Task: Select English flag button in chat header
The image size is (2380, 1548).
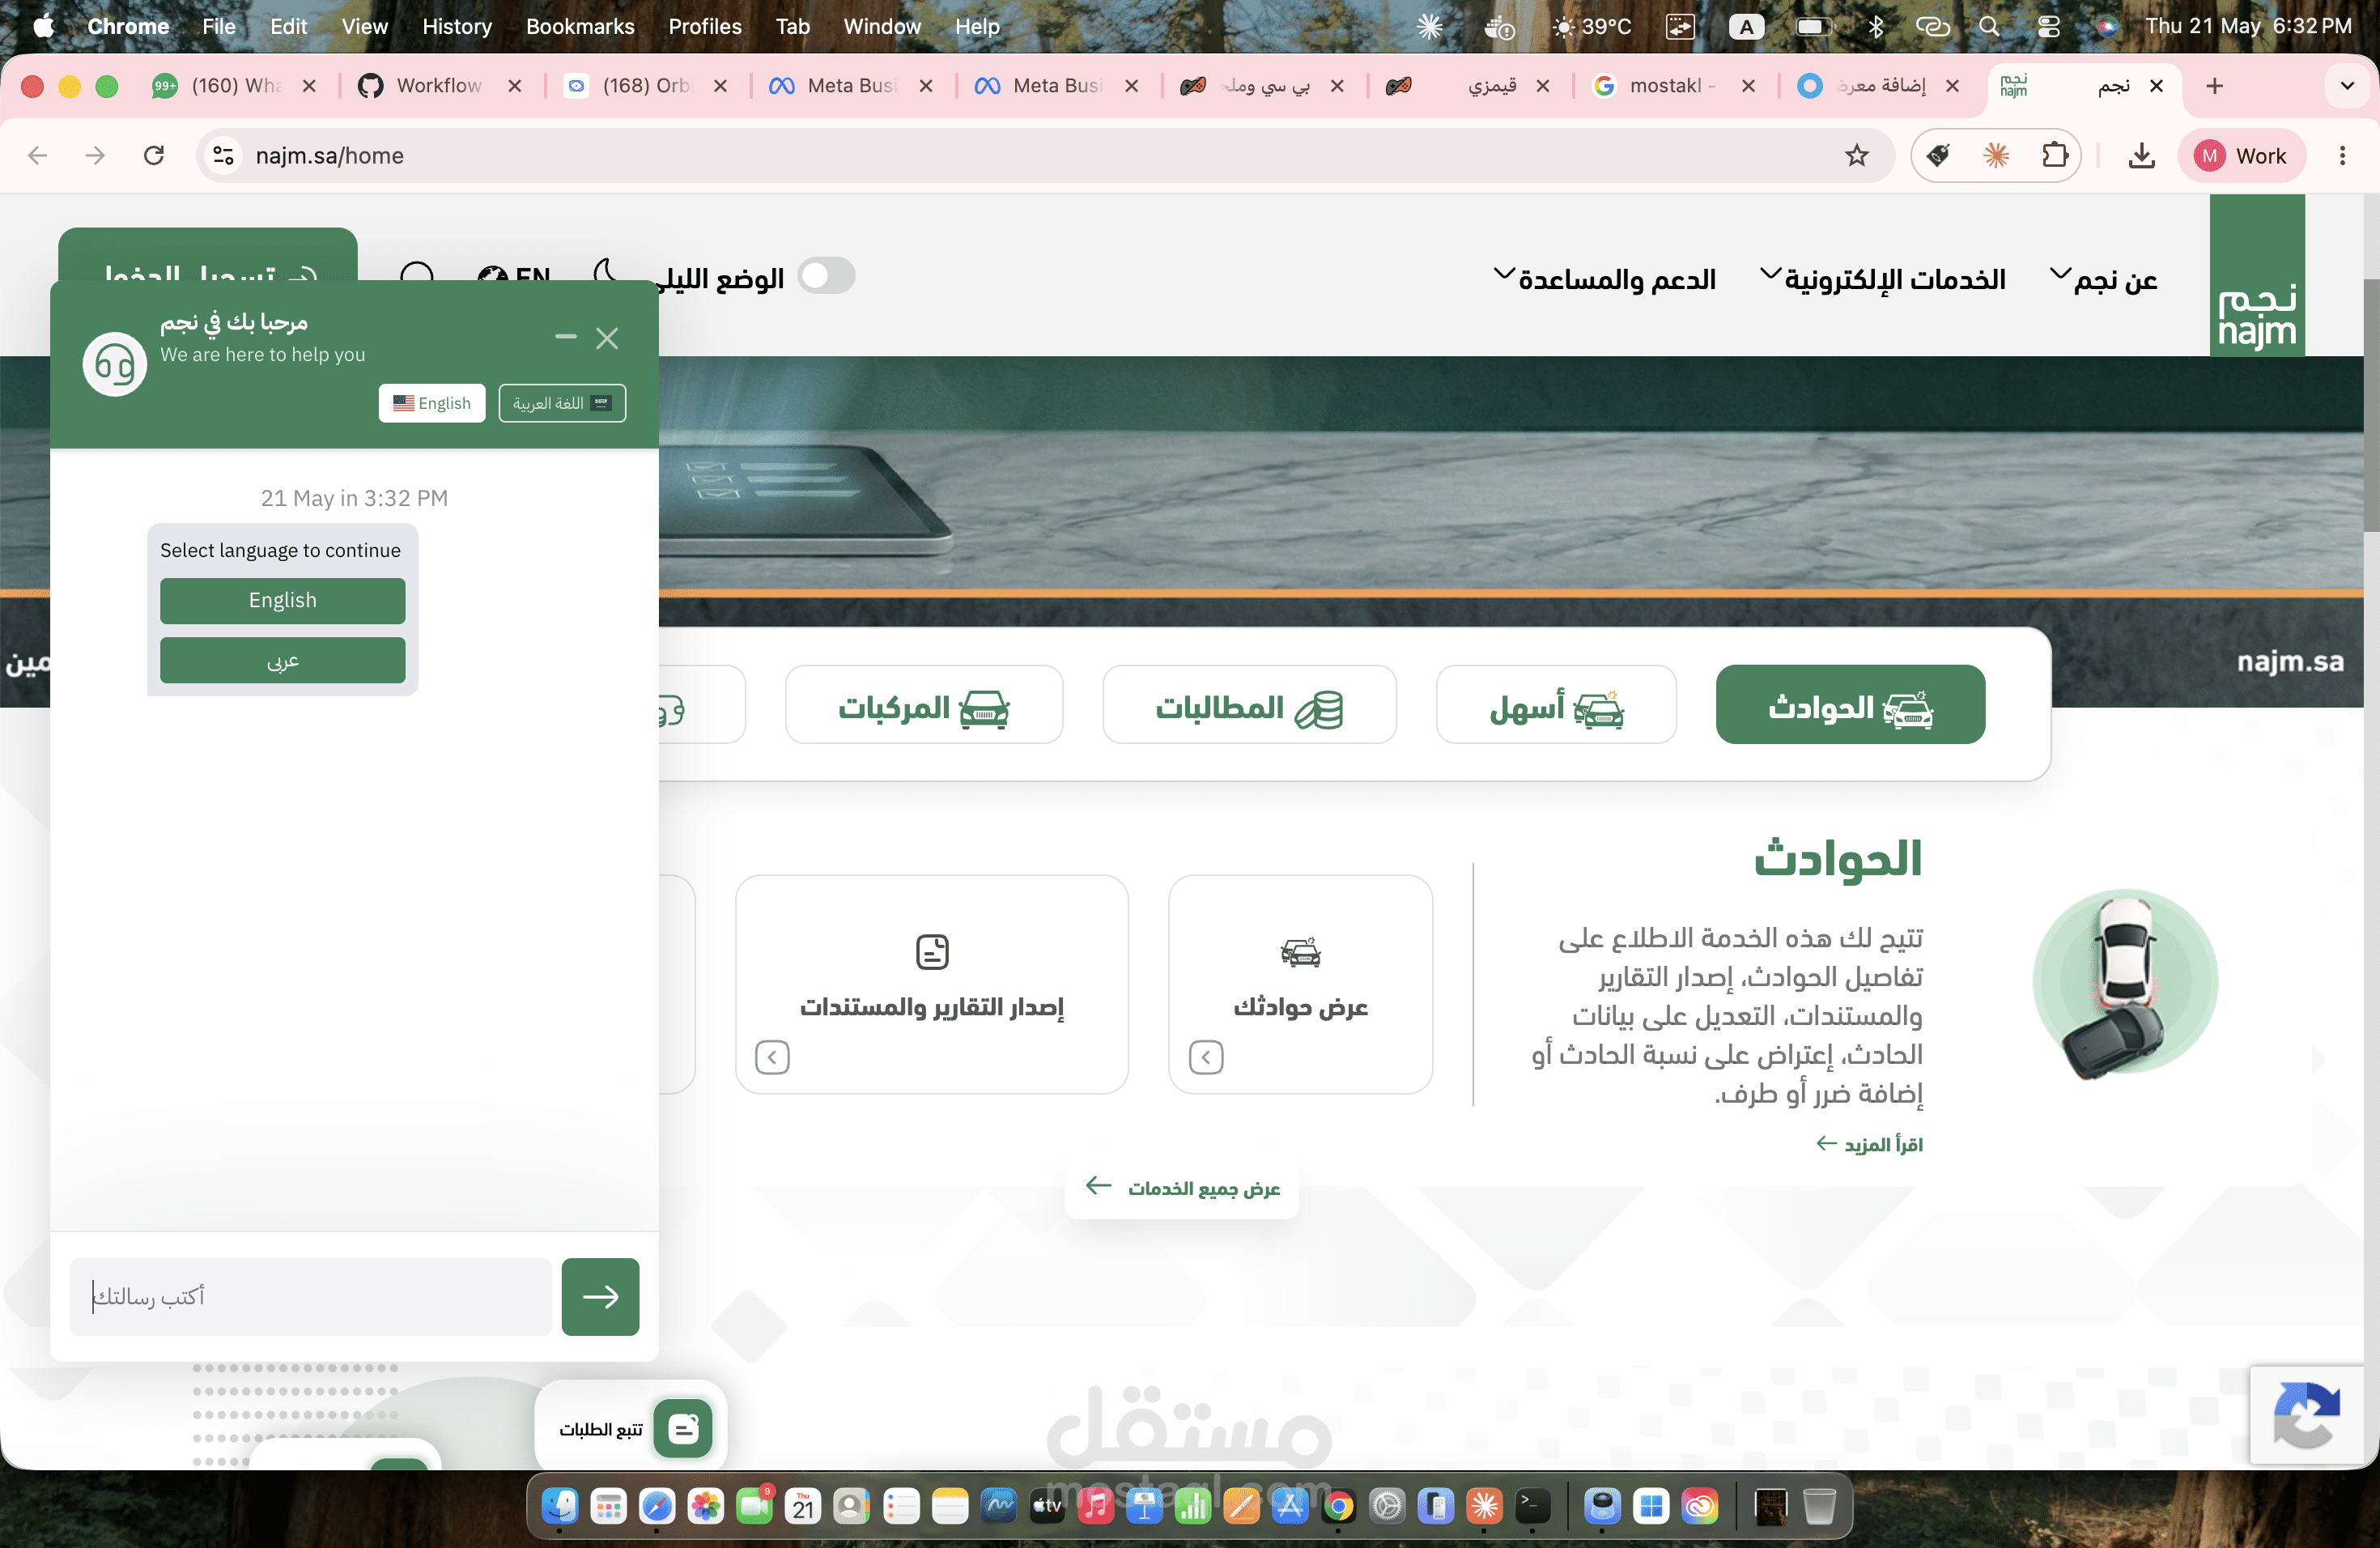Action: click(x=432, y=403)
